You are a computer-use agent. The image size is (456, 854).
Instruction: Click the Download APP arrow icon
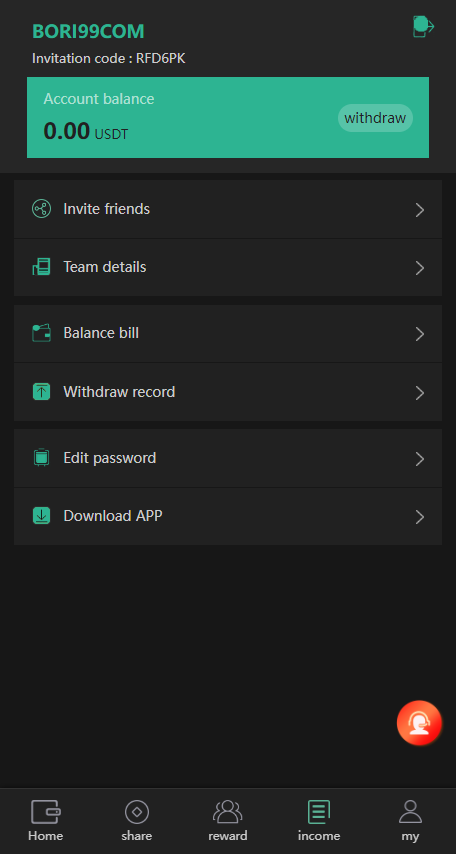point(41,516)
